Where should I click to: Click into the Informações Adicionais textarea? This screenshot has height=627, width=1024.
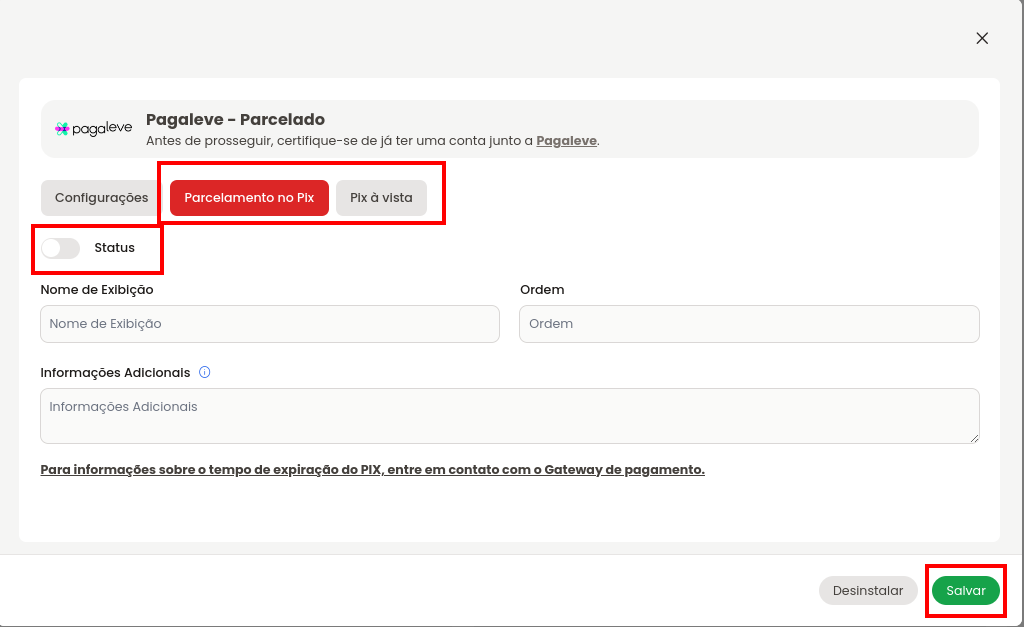[x=509, y=416]
